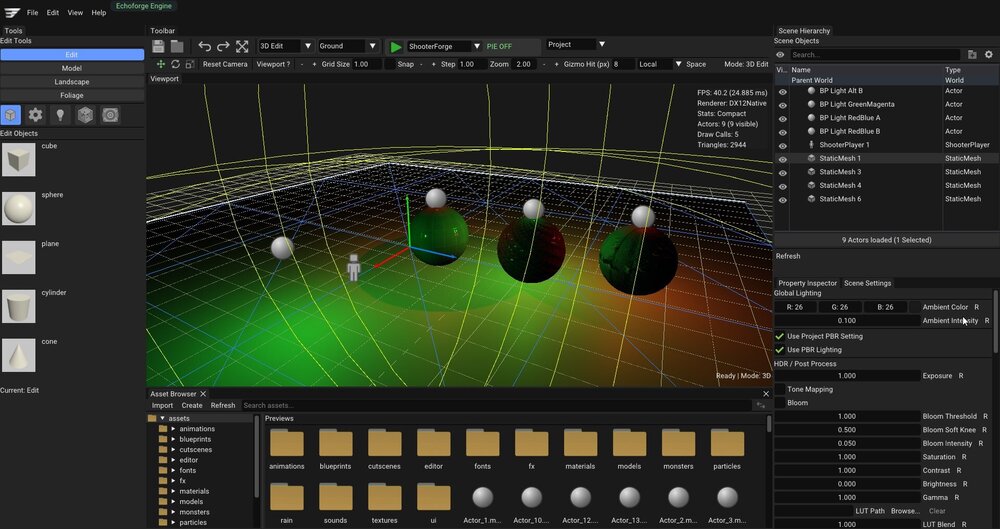Click the light bulb icon in Edit Tools

[x=60, y=115]
